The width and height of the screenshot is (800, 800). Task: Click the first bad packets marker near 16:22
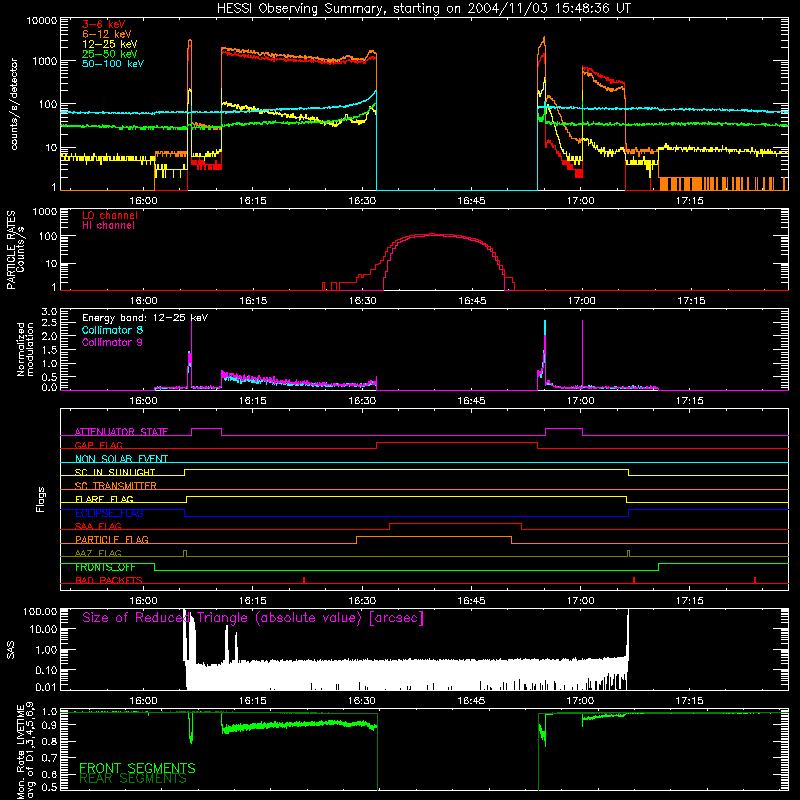304,580
